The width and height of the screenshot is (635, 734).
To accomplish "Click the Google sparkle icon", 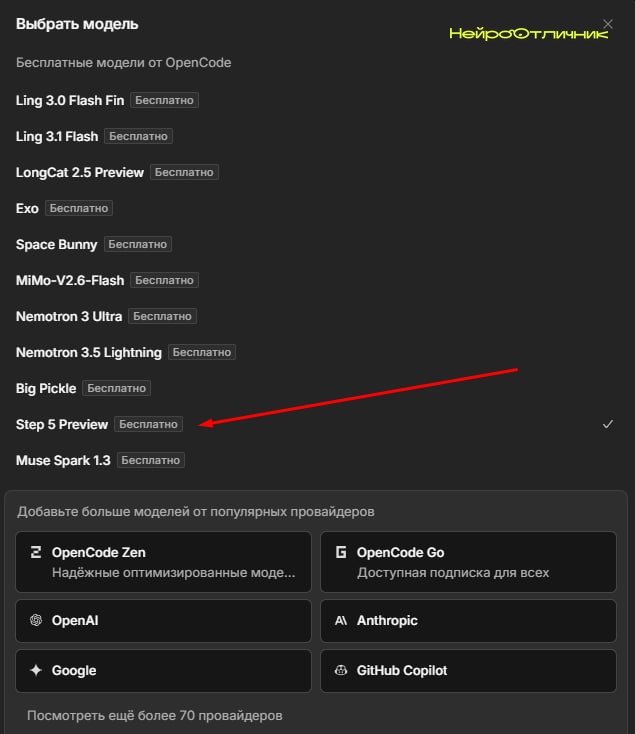I will tap(36, 670).
